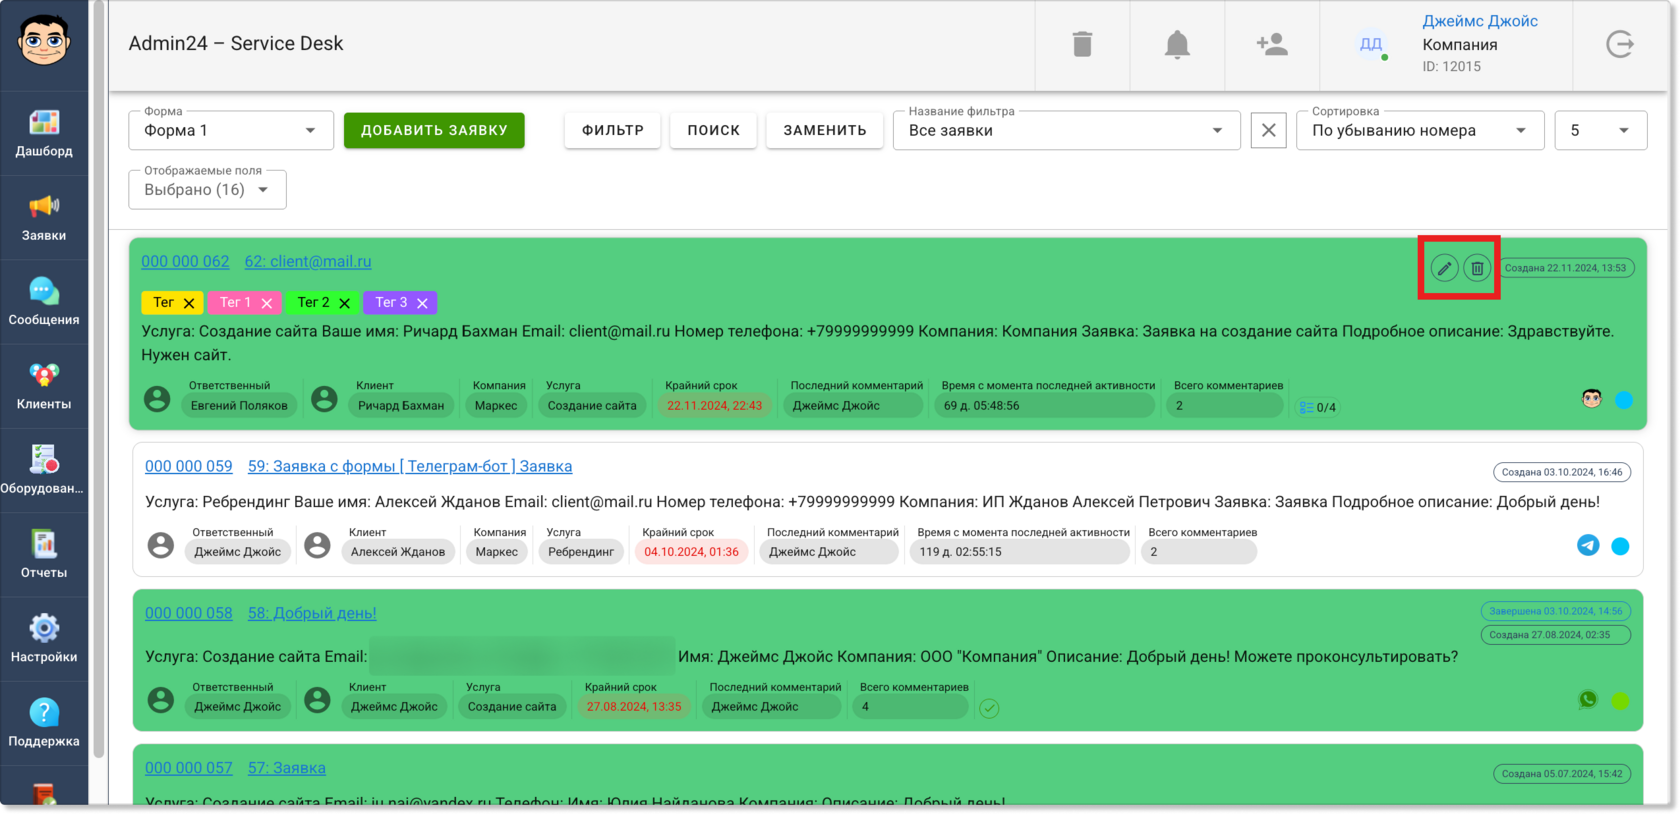The height and width of the screenshot is (814, 1680).
Task: Edit ticket 62 with pencil icon
Action: (1444, 268)
